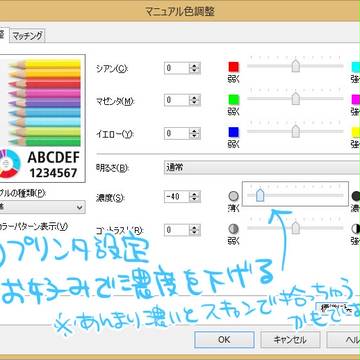Image resolution: width=360 pixels, height=360 pixels.
Task: Click the マゼンタ slider thumb
Action: point(296,99)
